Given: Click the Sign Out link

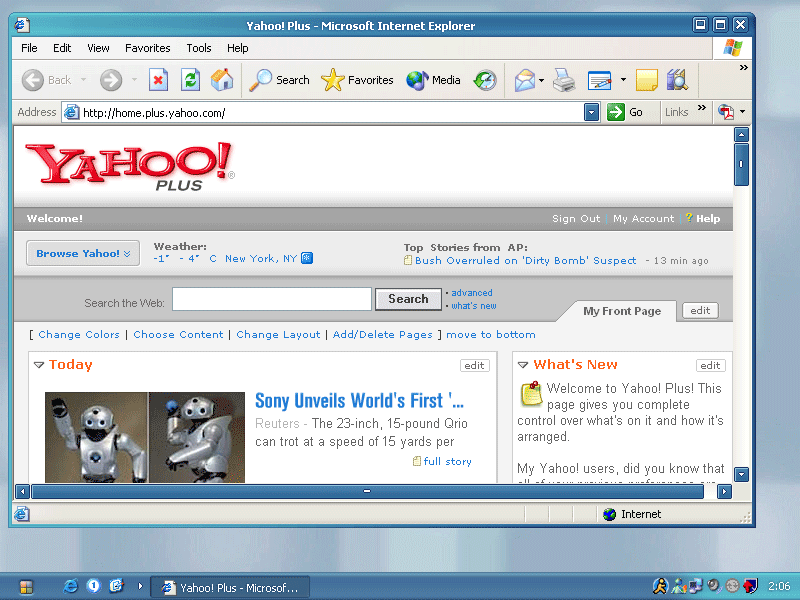Looking at the screenshot, I should click(576, 218).
